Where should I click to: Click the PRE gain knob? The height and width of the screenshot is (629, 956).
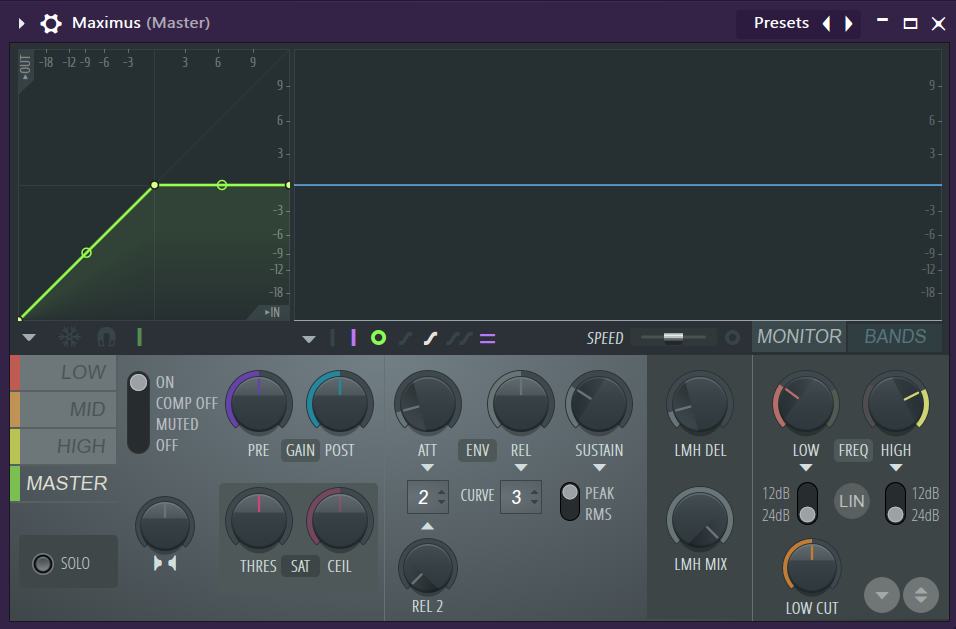[259, 403]
